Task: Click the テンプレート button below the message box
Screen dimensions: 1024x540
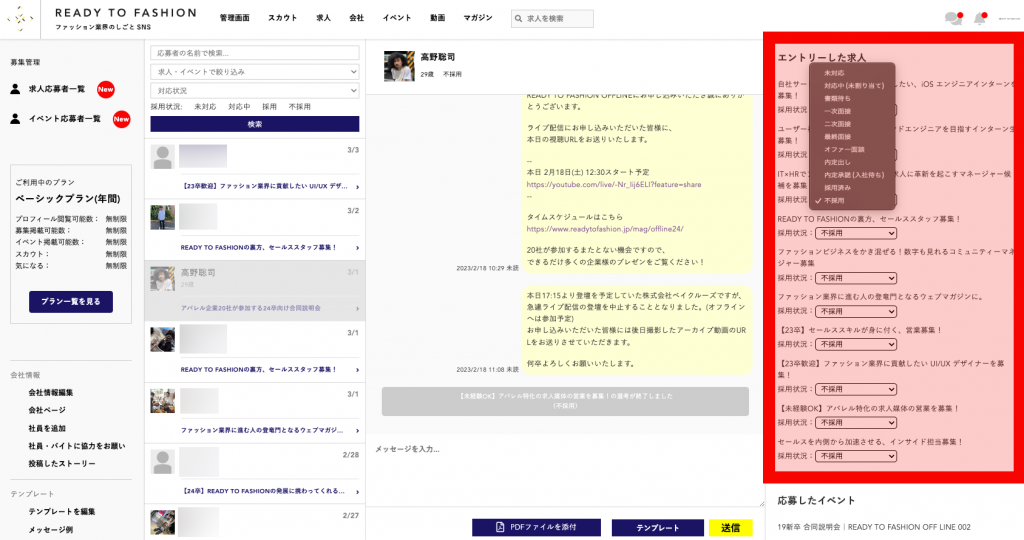Action: click(658, 528)
